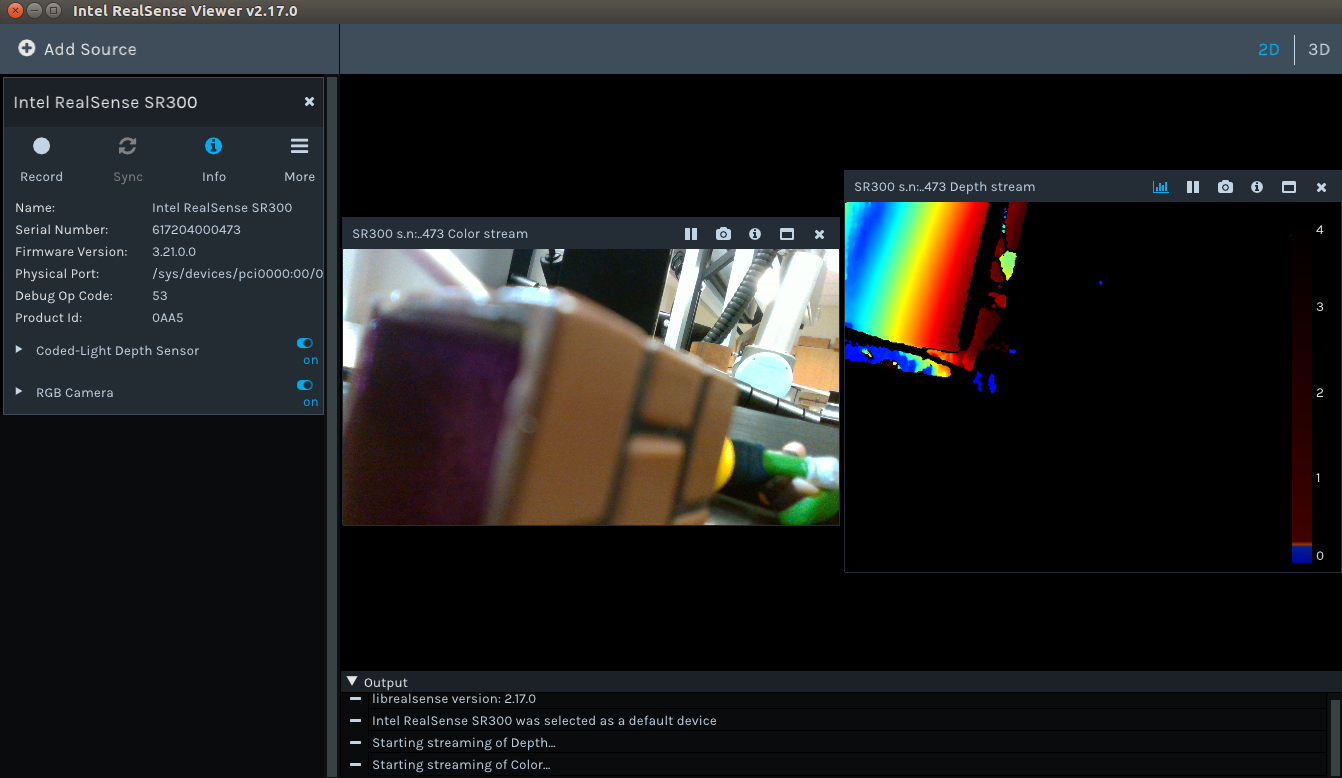
Task: Click the 'selected as a default device' log line
Action: point(544,721)
